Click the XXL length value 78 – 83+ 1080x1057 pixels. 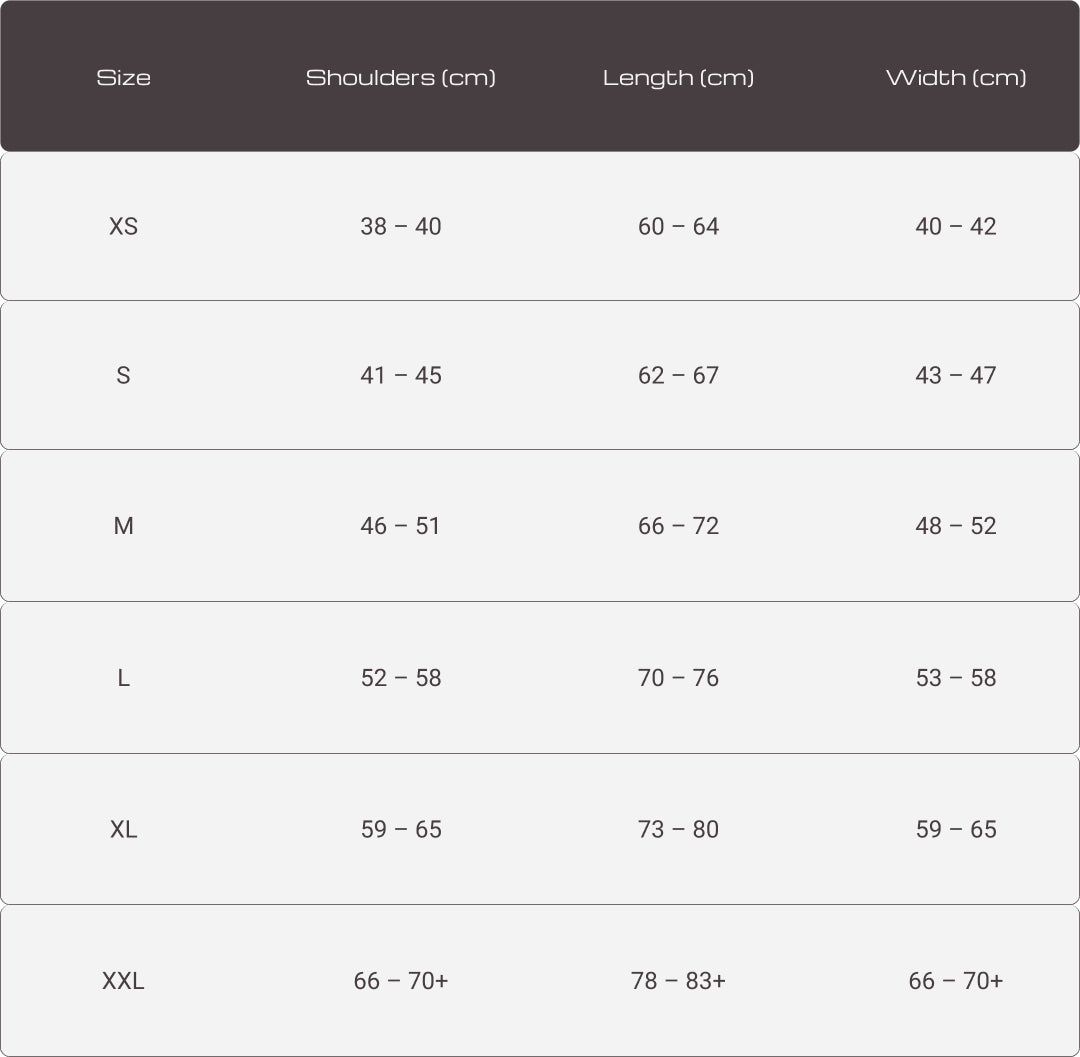(x=678, y=981)
